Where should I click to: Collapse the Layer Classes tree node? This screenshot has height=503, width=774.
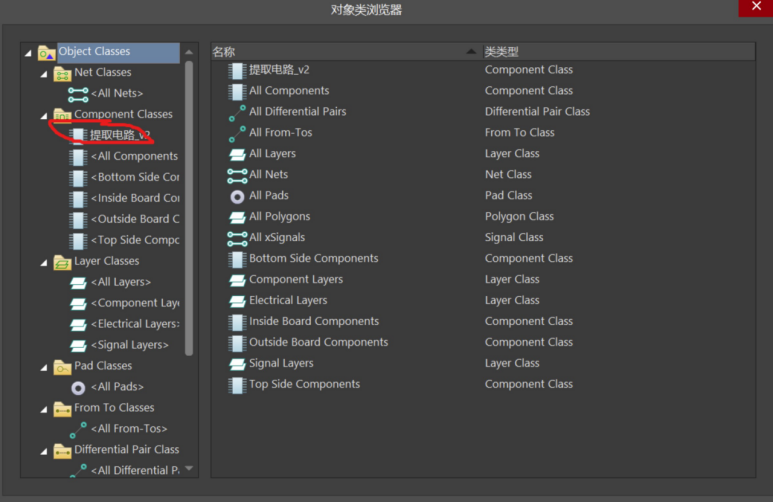43,263
